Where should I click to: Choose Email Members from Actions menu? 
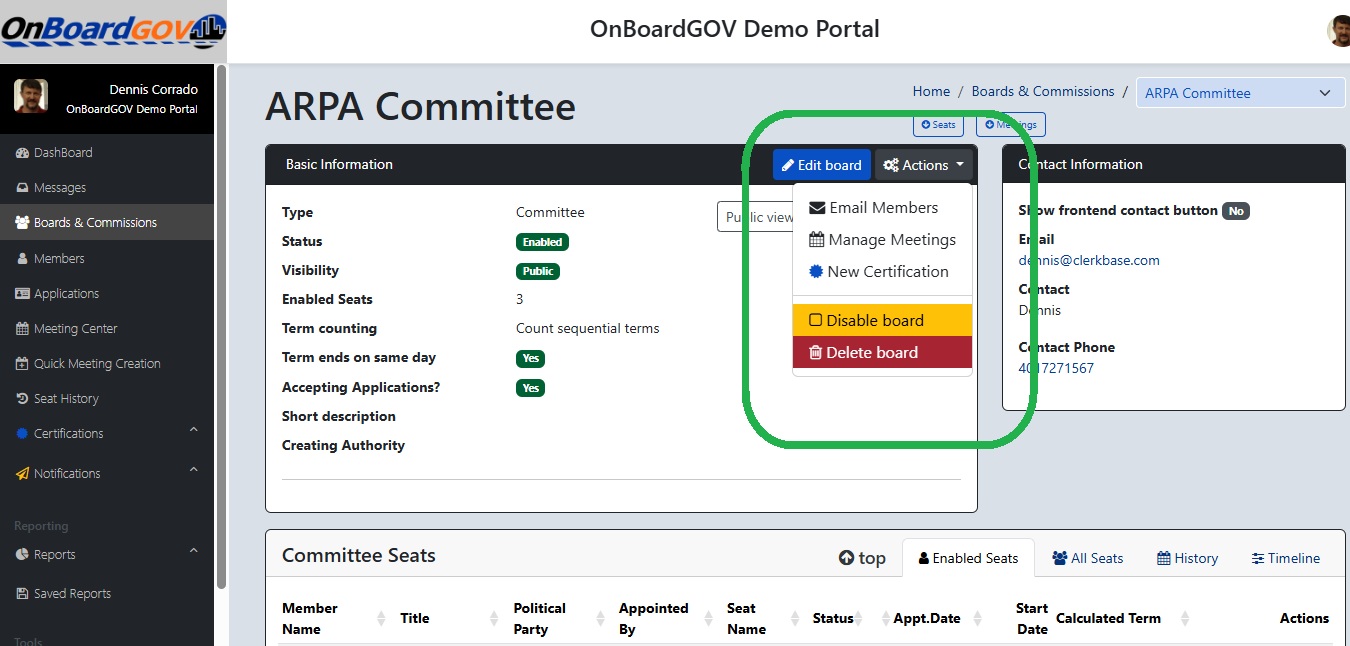pos(882,208)
